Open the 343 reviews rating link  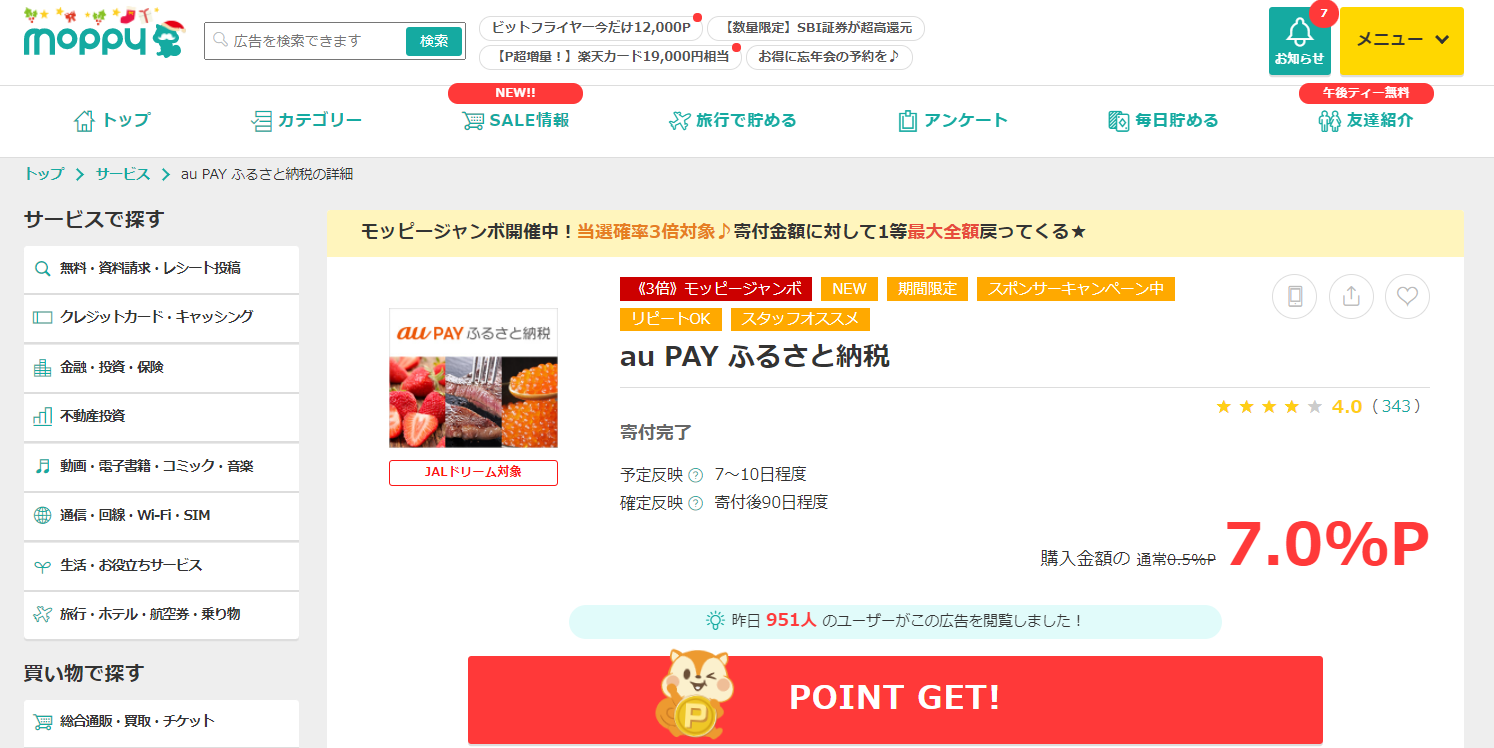point(1396,406)
